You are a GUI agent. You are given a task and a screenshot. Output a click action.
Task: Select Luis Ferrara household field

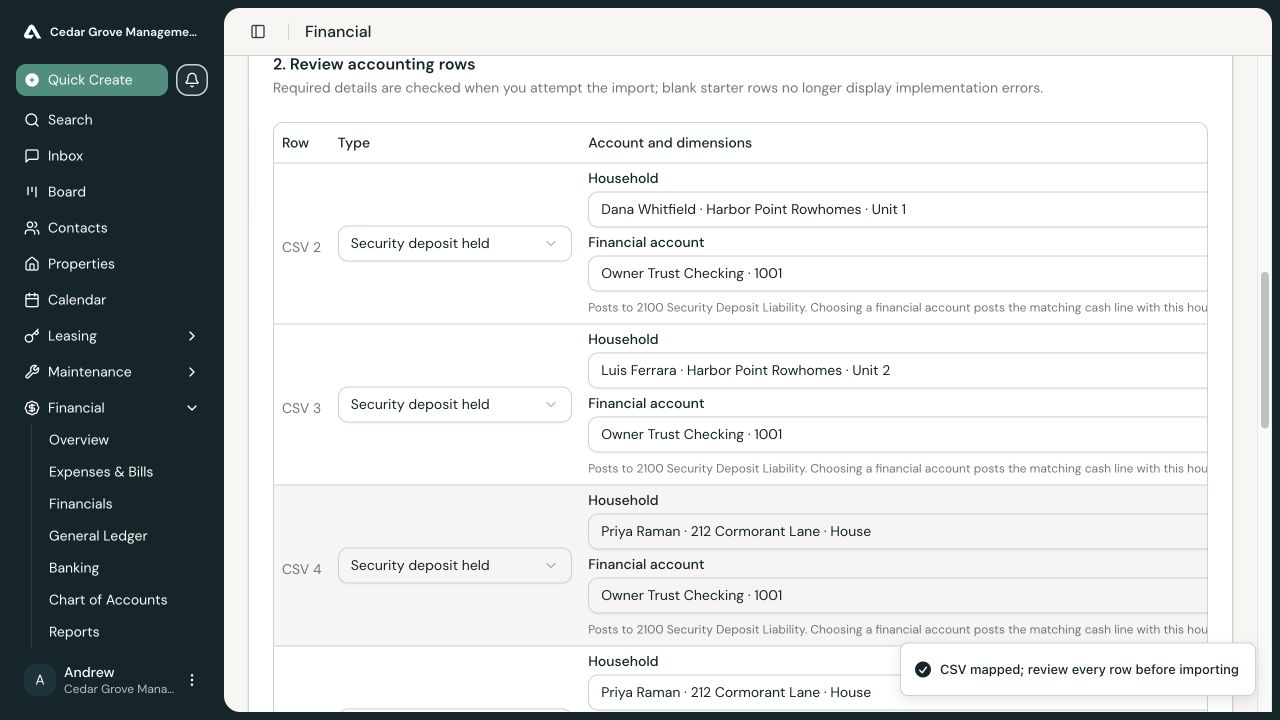[x=897, y=371]
